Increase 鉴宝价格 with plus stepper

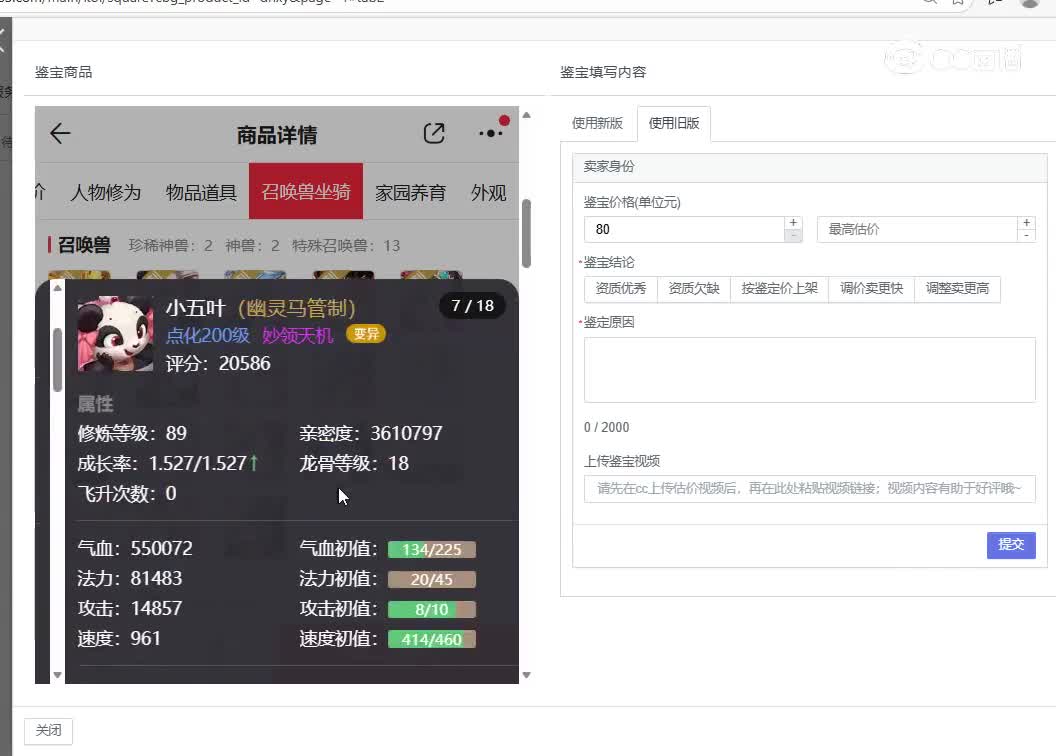click(x=793, y=223)
